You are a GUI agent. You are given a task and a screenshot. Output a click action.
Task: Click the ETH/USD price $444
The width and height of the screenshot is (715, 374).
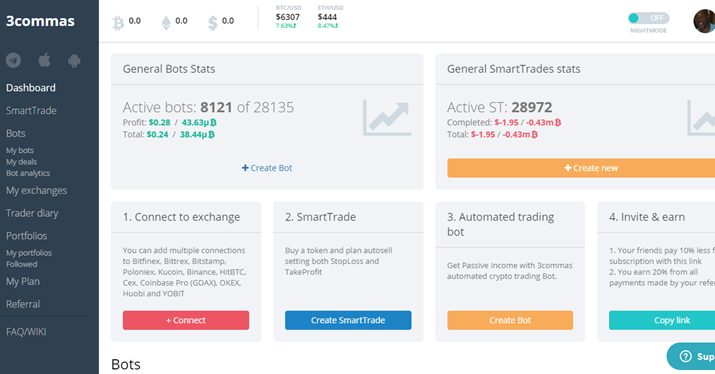[x=327, y=17]
